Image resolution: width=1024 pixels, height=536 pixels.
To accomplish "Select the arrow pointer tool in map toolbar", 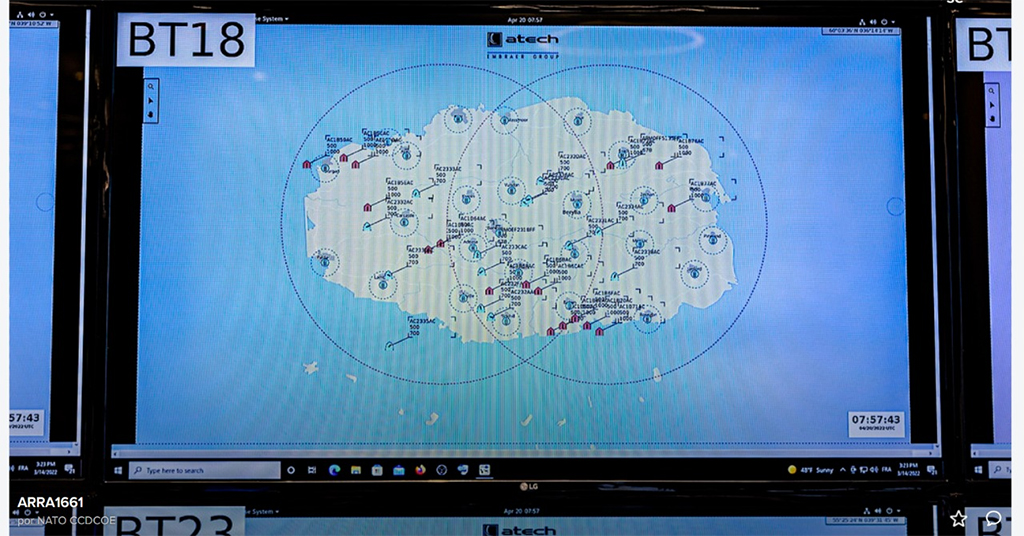I will (x=152, y=101).
